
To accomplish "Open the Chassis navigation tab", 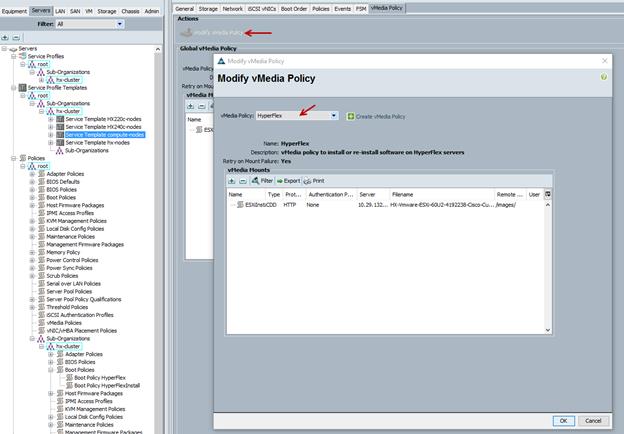I will tap(130, 11).
